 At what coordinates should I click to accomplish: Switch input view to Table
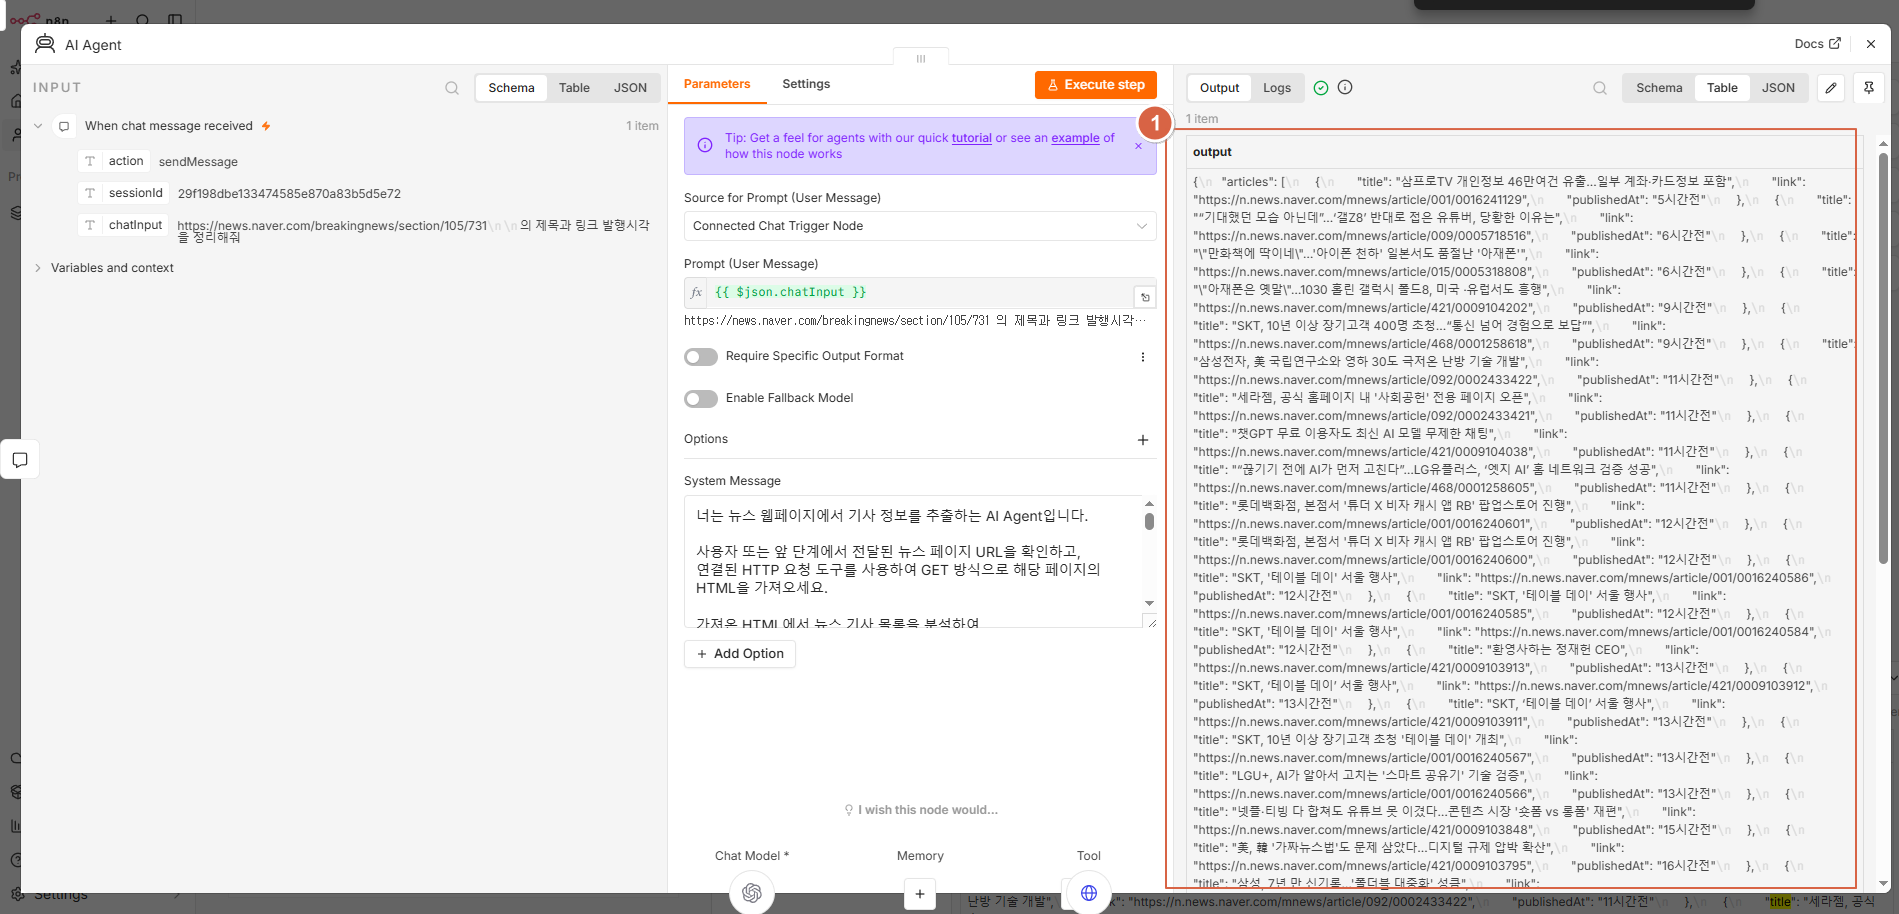click(574, 88)
